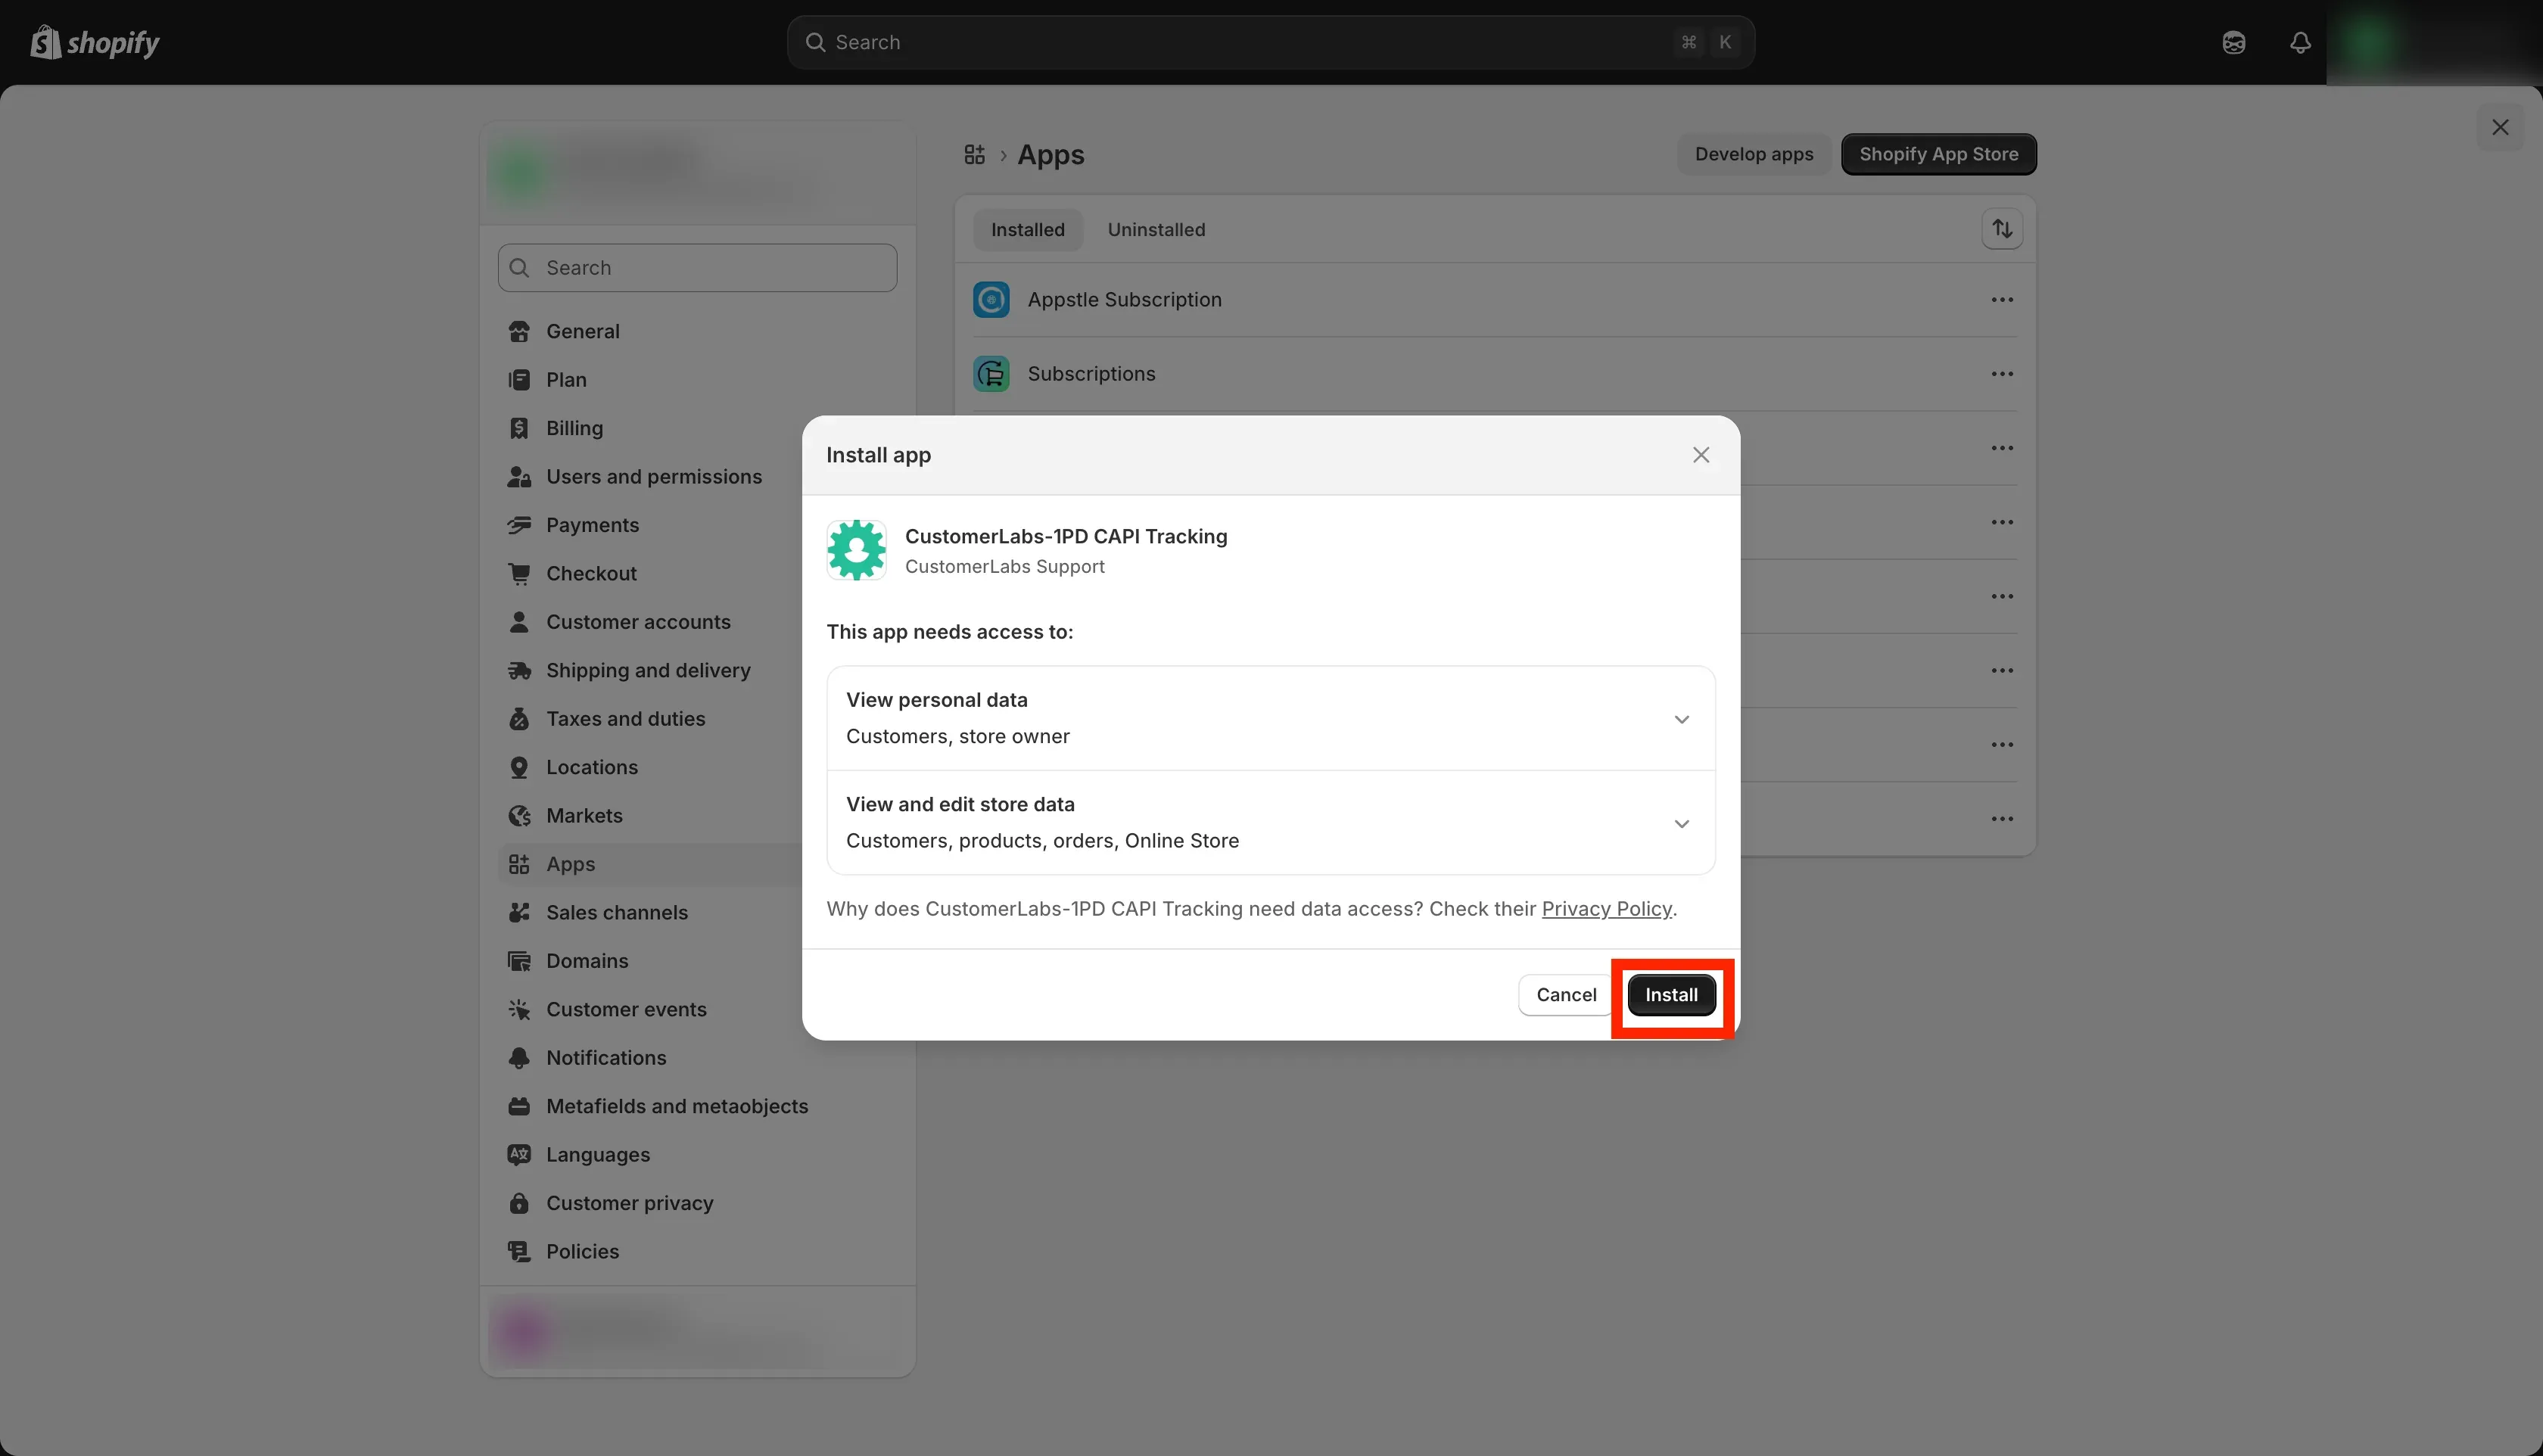Click the Shopify App Store button

tap(1938, 154)
